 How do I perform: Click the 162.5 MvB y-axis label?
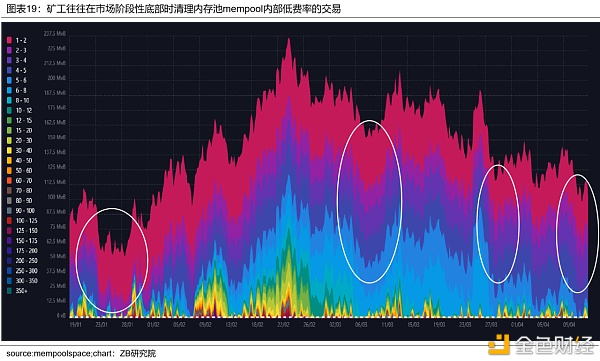pyautogui.click(x=55, y=123)
